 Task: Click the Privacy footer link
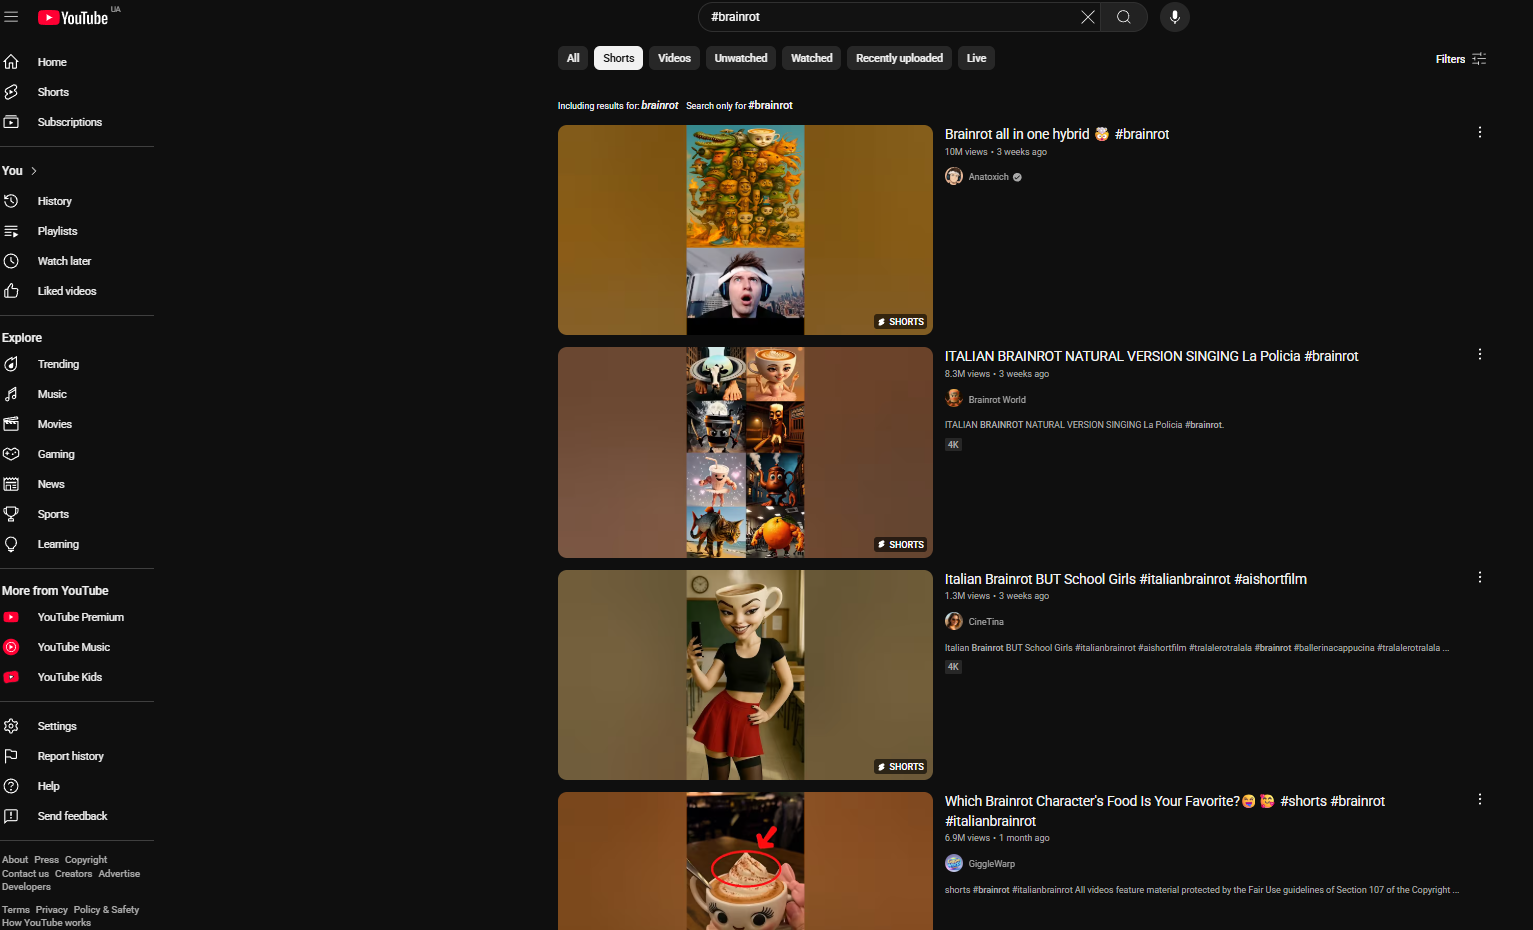coord(52,910)
